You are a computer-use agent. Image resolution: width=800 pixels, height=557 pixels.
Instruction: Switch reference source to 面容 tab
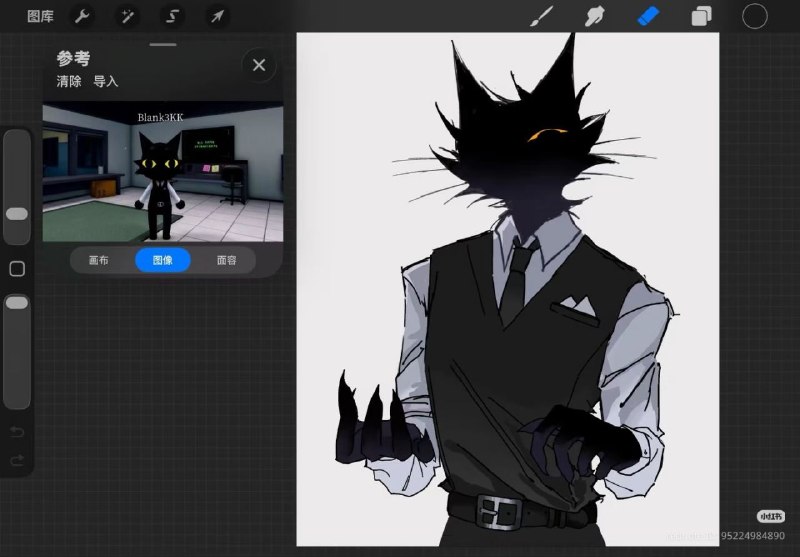[227, 260]
